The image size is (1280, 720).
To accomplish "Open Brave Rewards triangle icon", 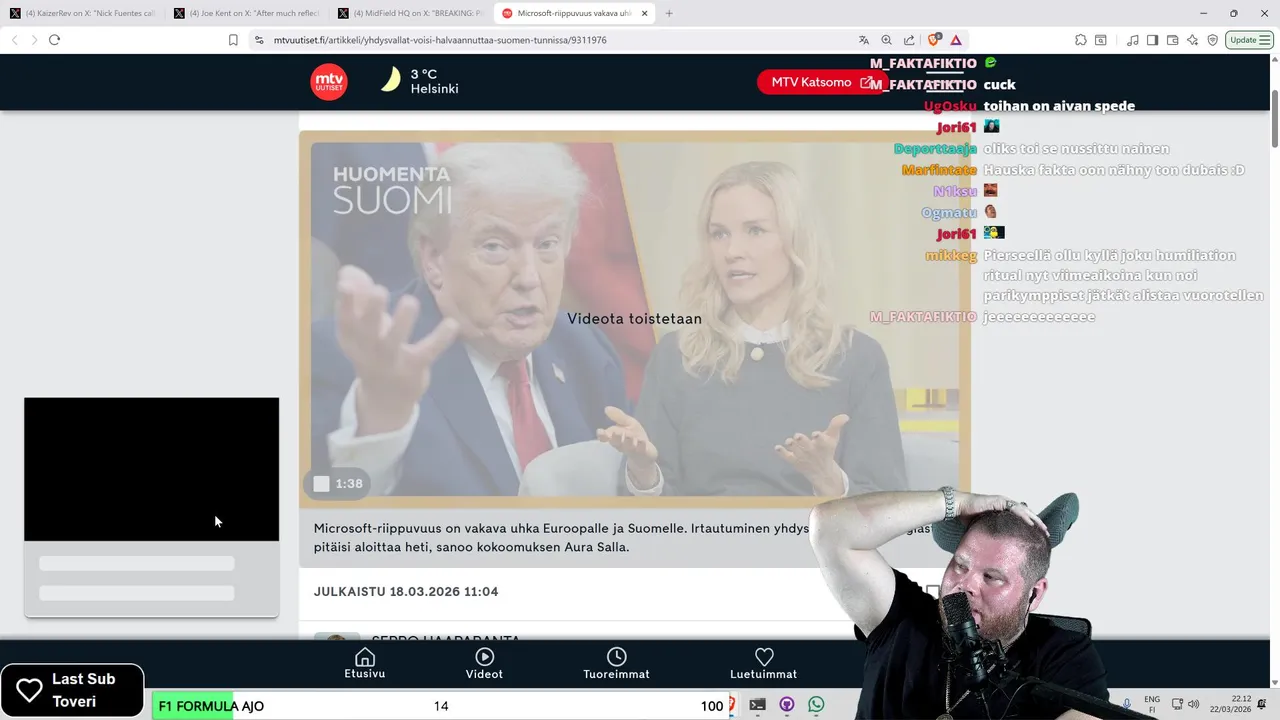I will tap(956, 40).
